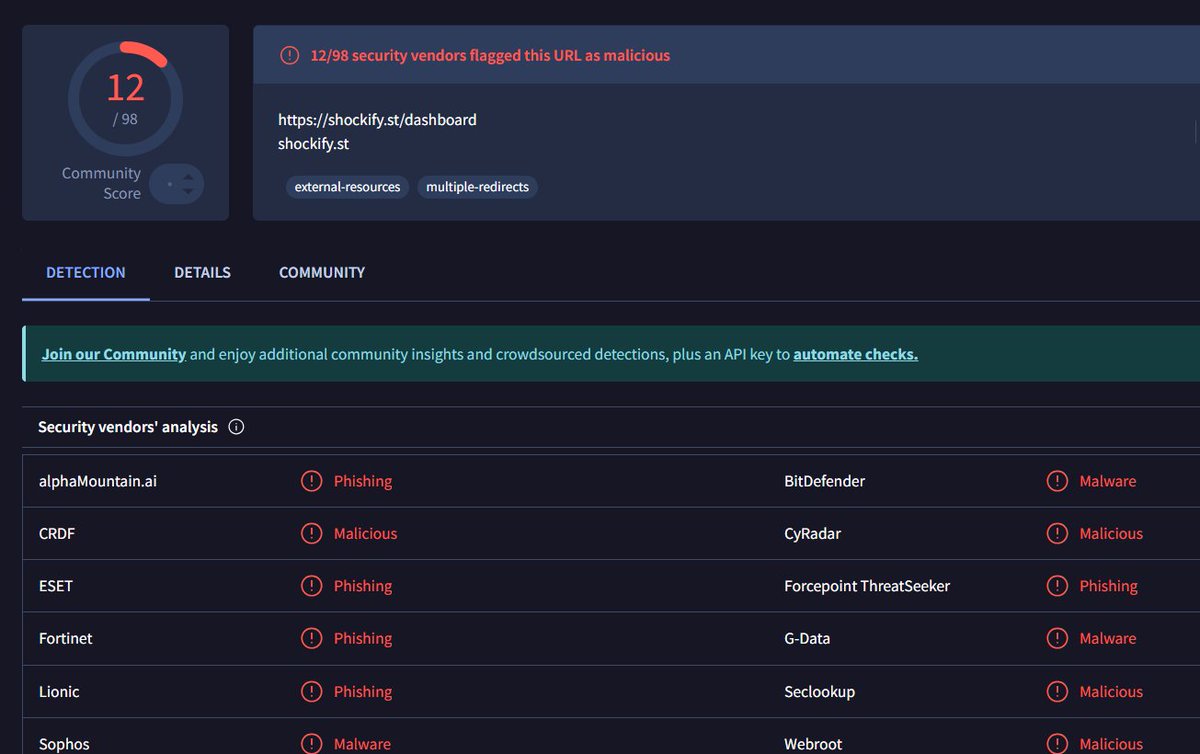Open the automate checks link

pos(855,354)
